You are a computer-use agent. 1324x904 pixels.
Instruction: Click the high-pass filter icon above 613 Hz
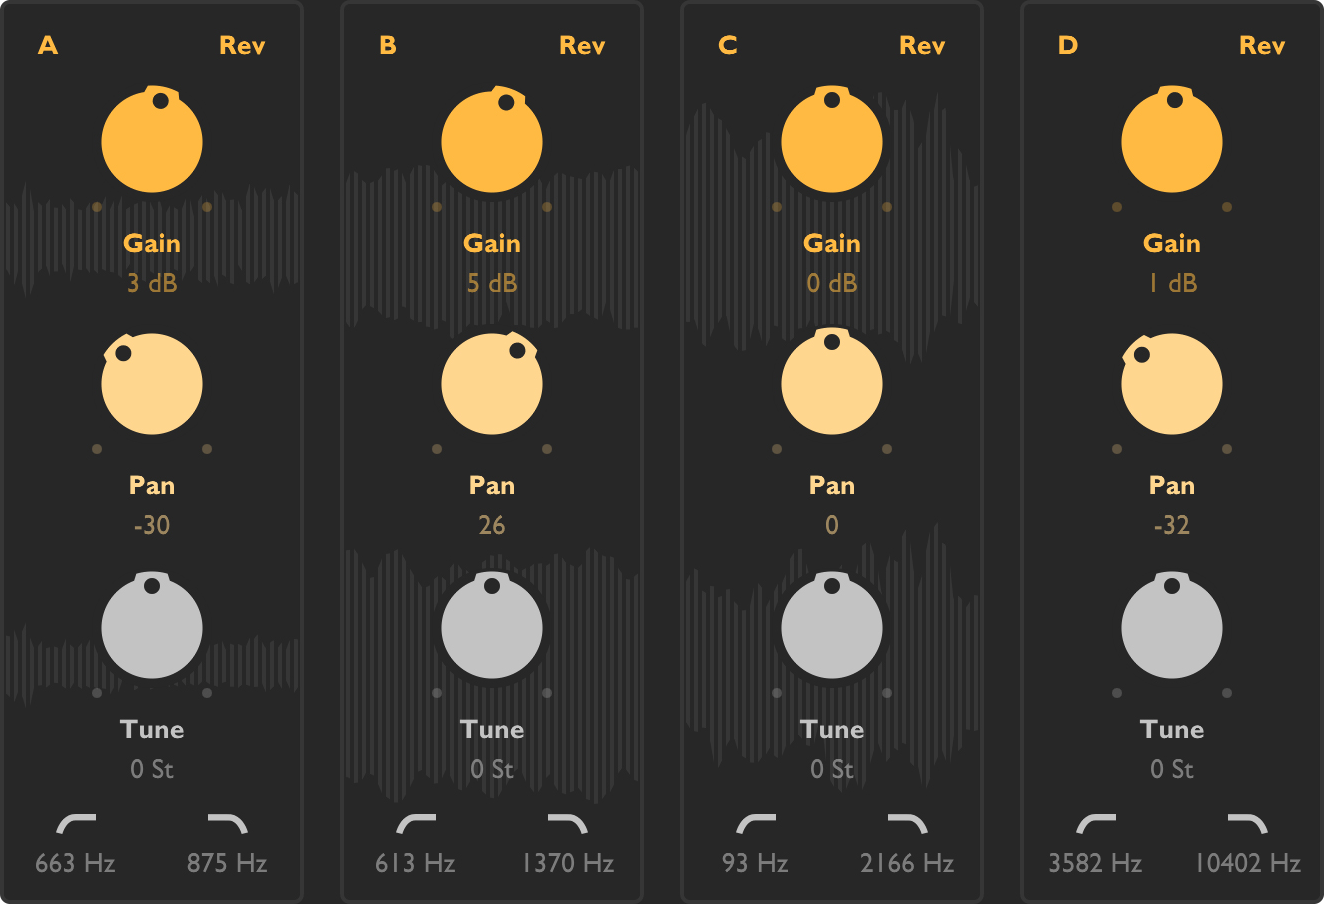pos(416,824)
